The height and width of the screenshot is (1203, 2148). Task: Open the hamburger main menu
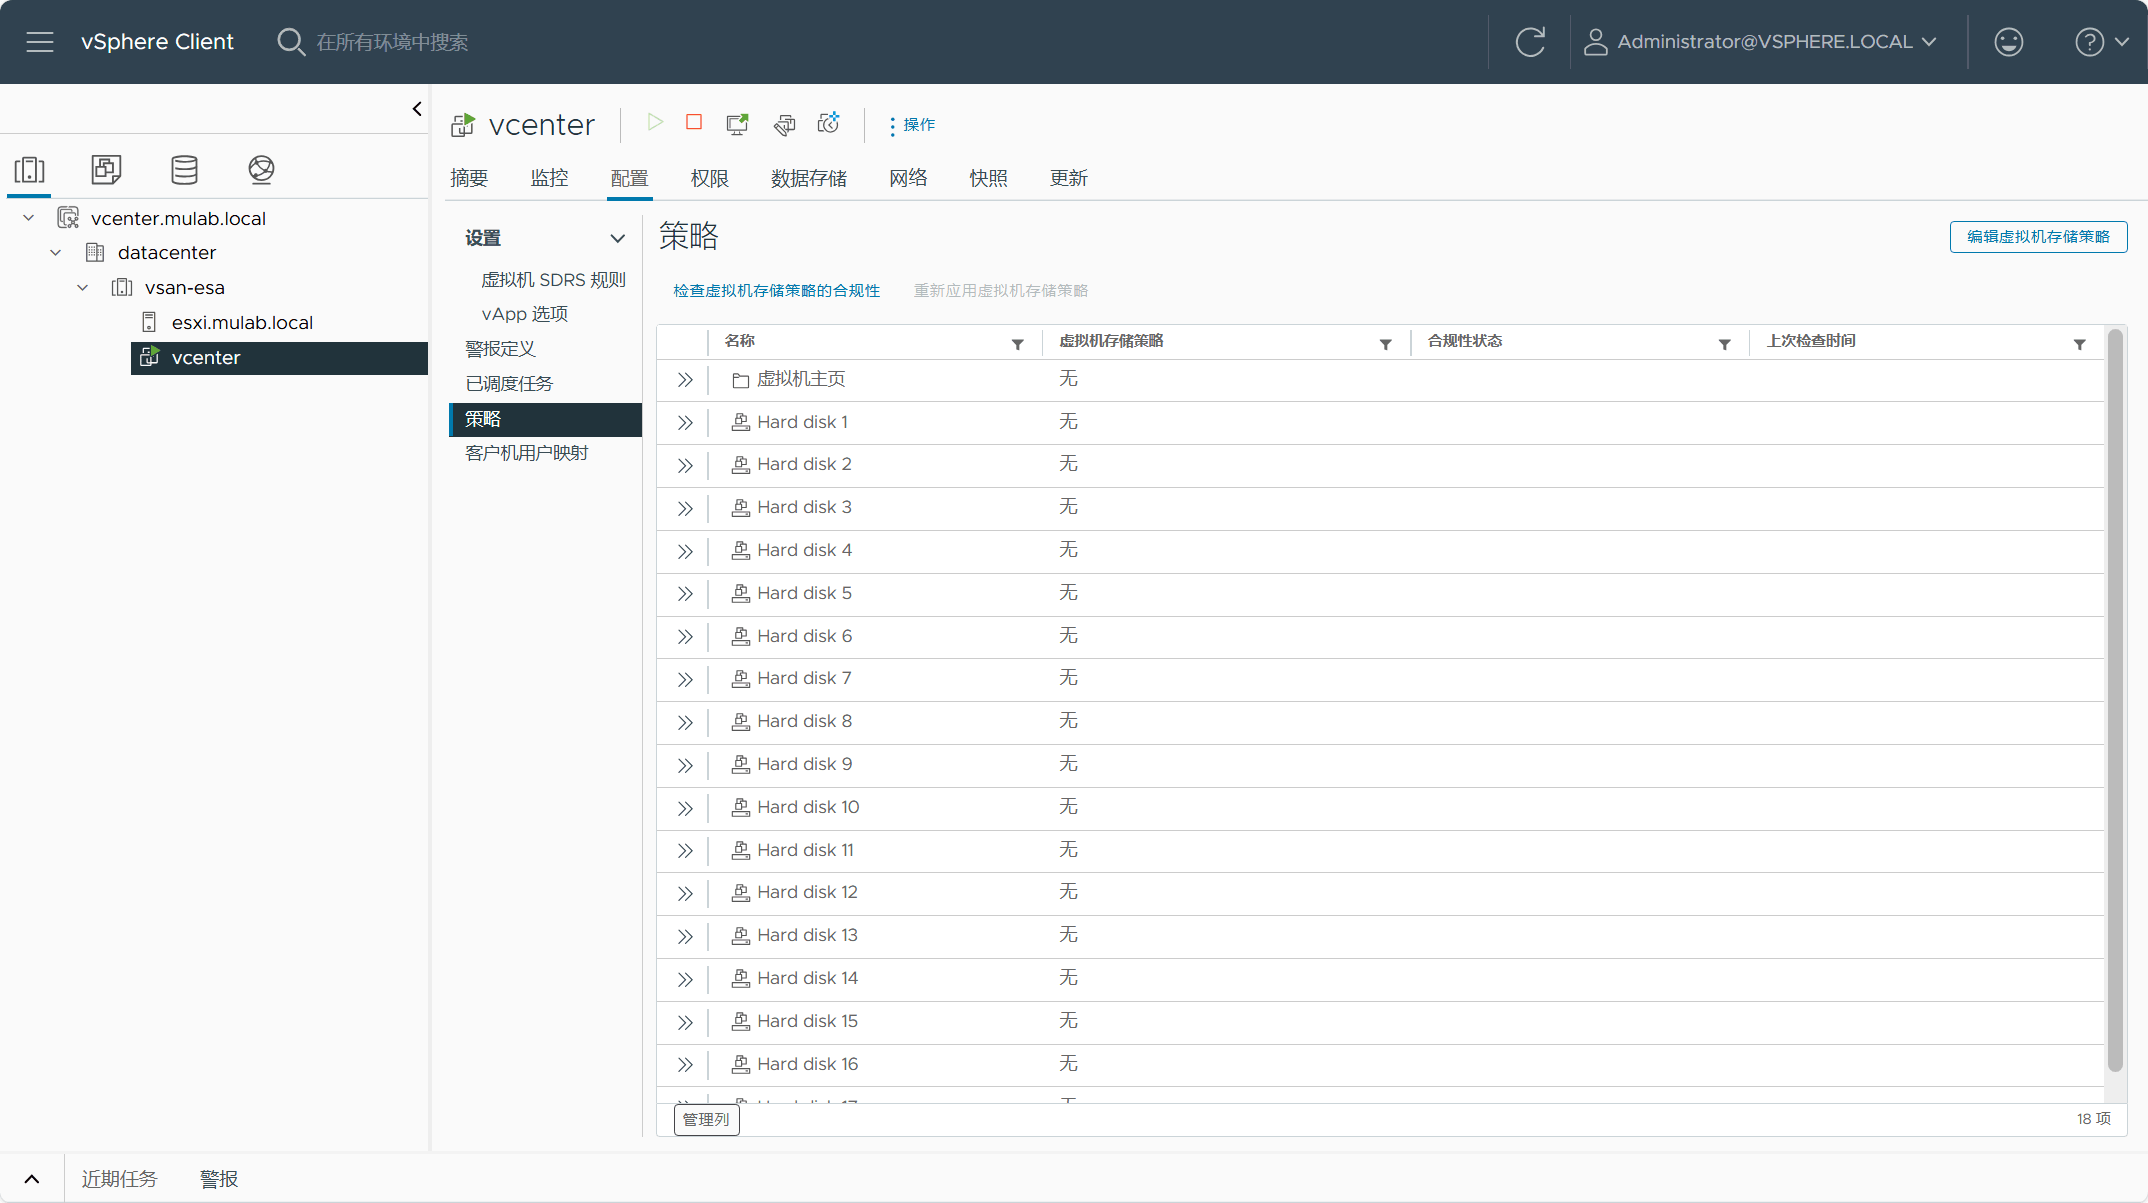pyautogui.click(x=40, y=42)
